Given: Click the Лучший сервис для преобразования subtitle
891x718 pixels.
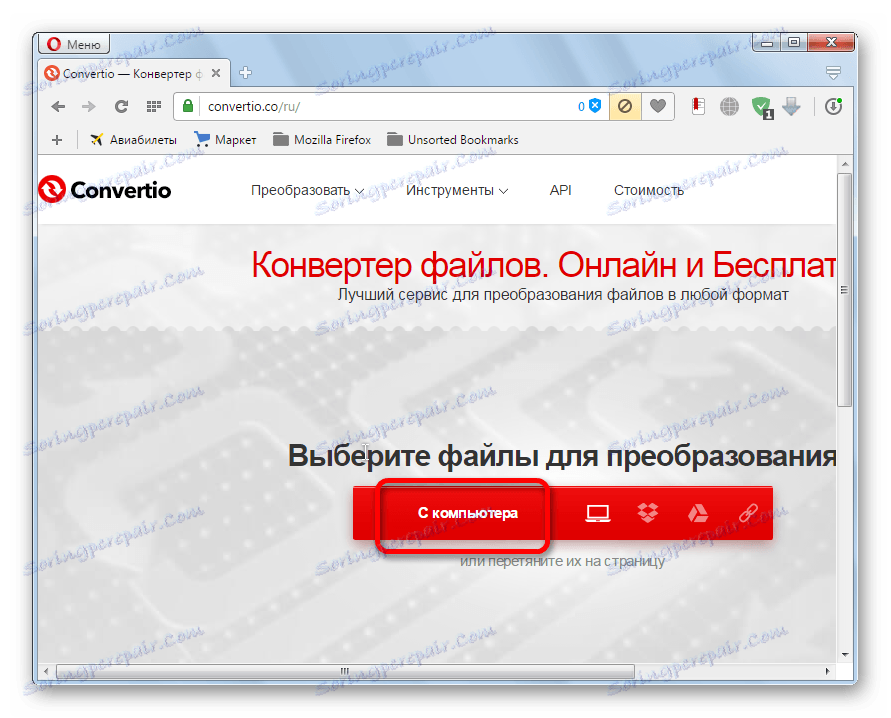Looking at the screenshot, I should tap(563, 294).
